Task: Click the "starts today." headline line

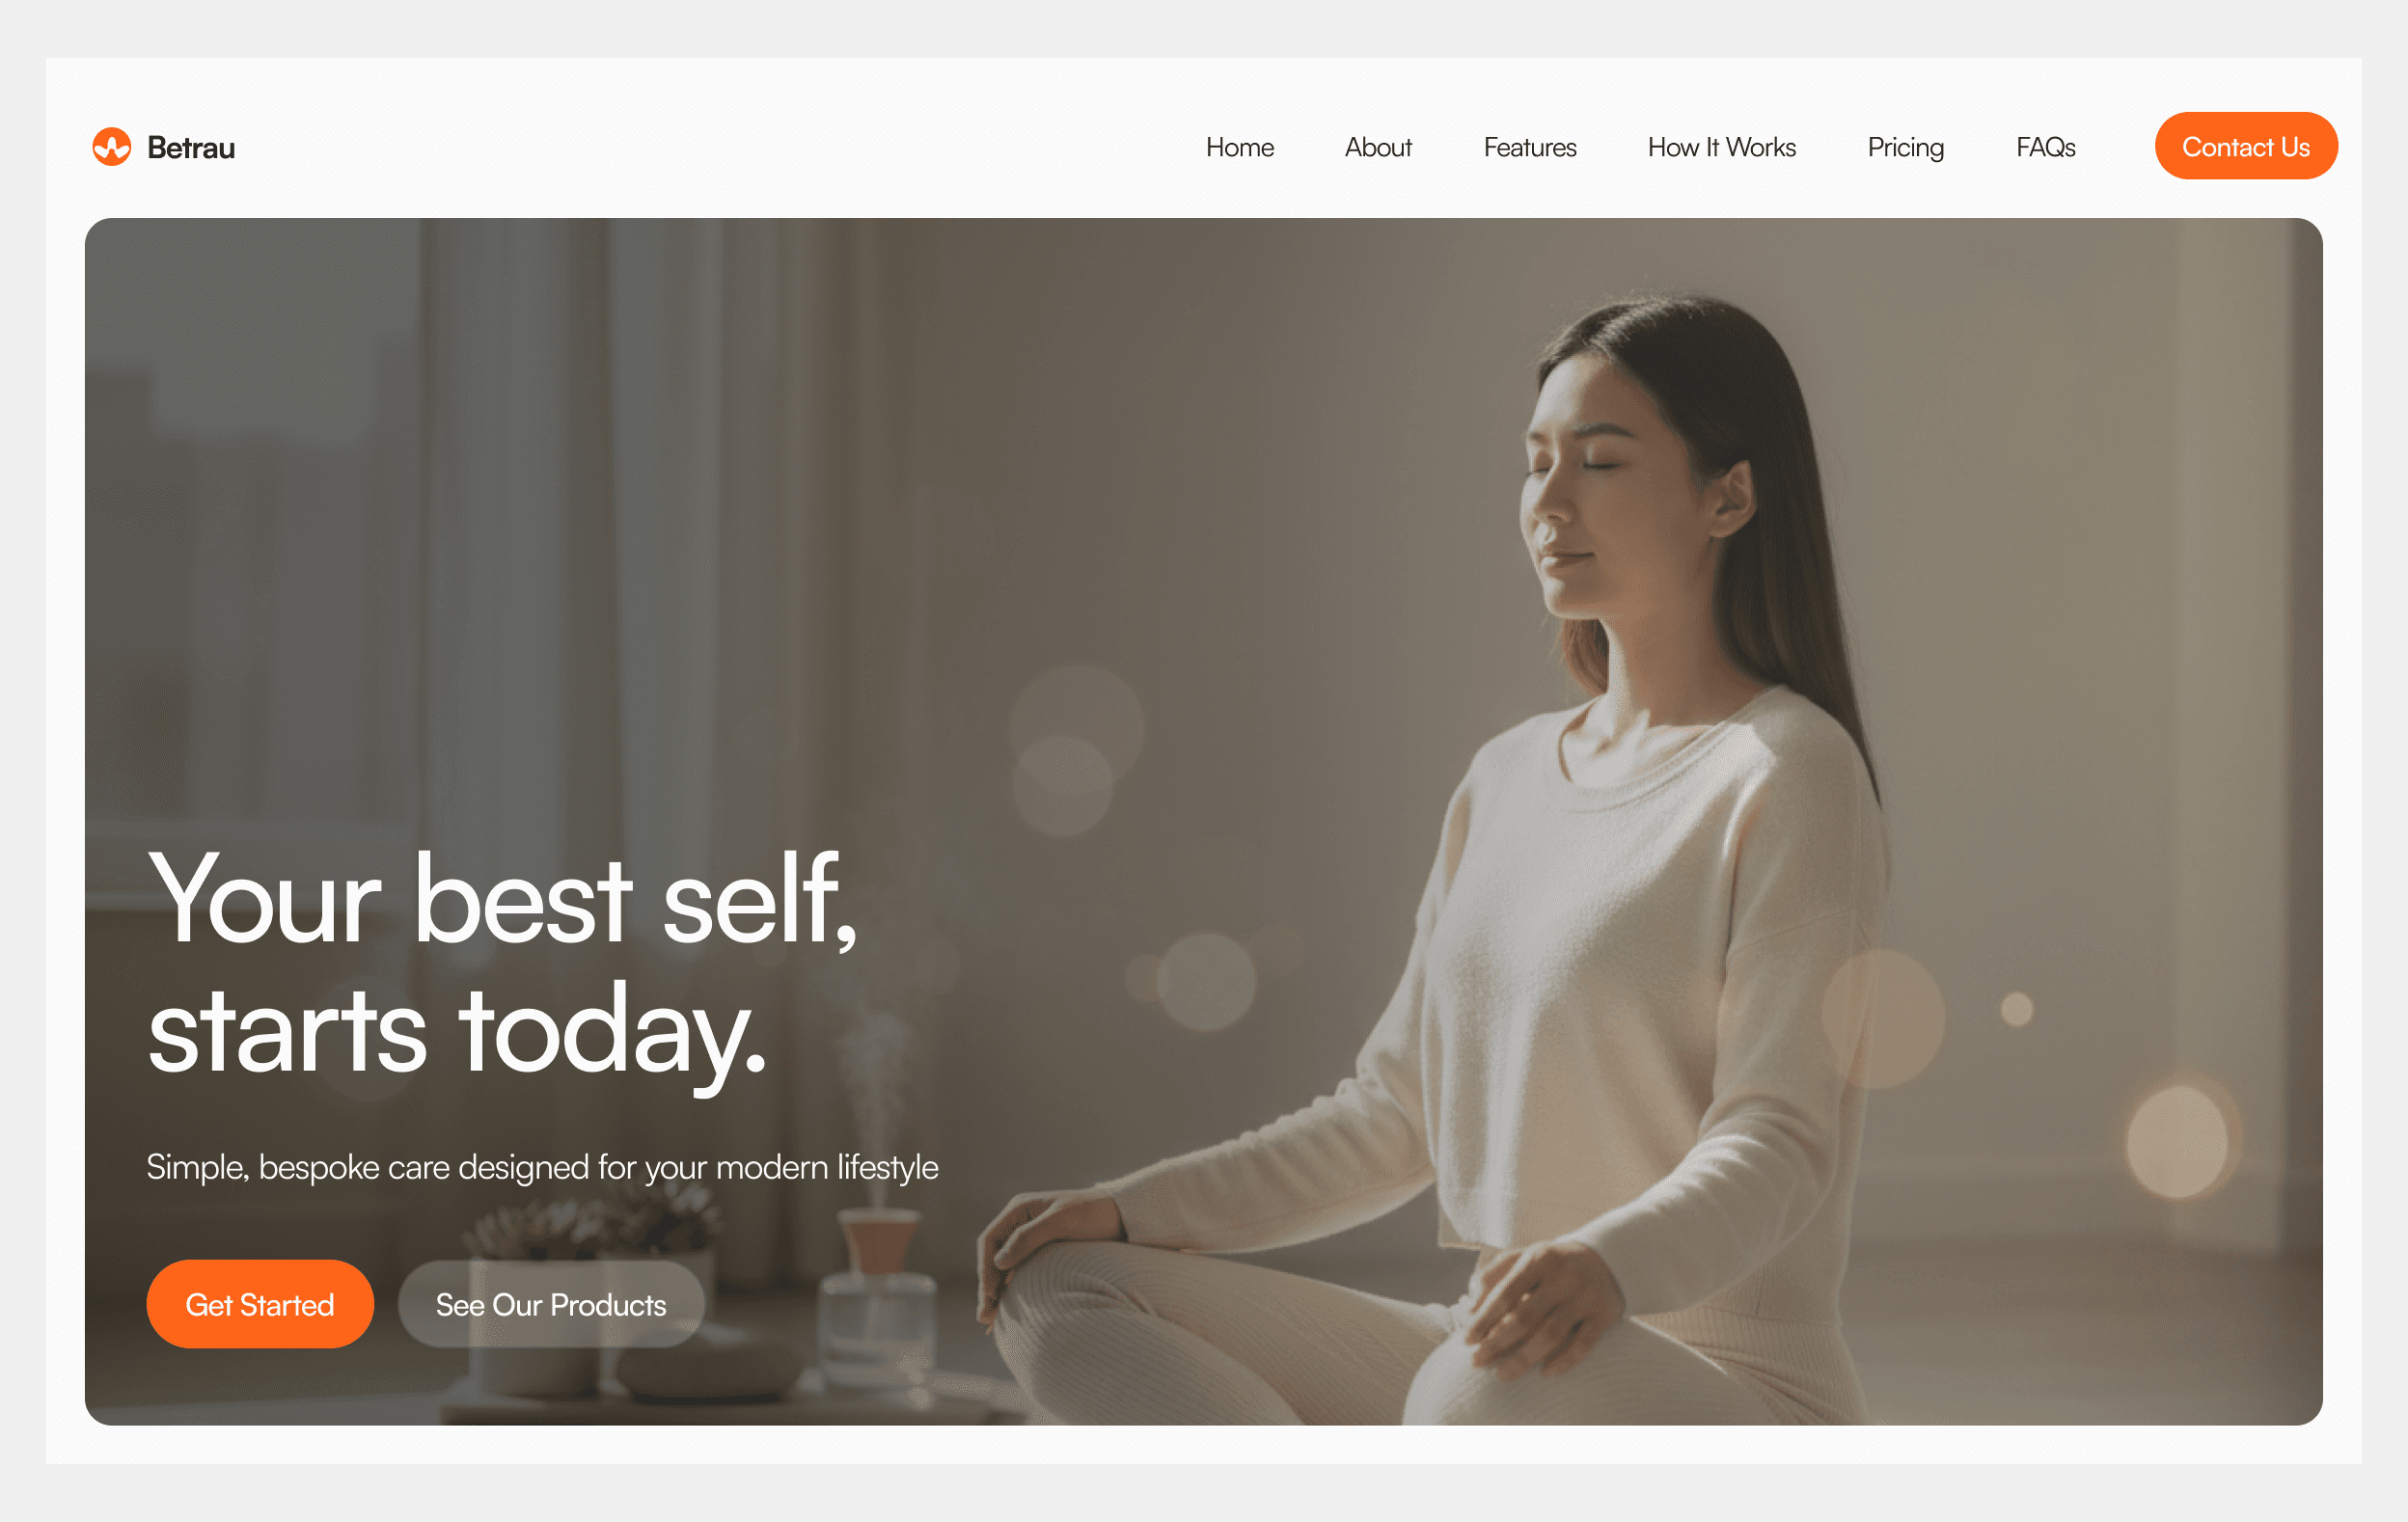Action: click(458, 1032)
